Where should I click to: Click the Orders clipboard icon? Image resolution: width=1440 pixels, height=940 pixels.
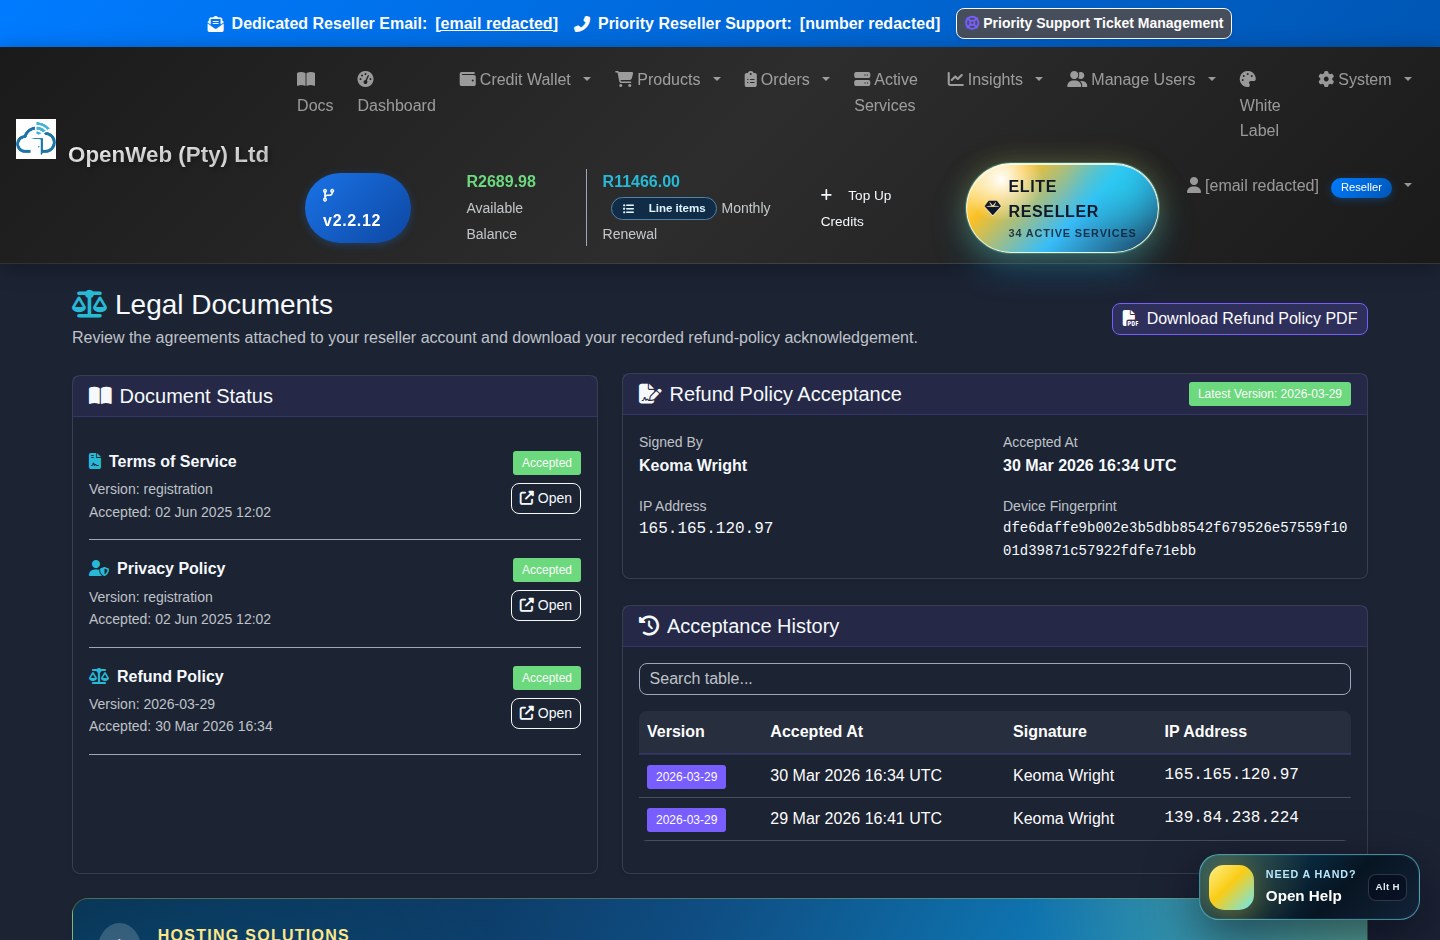[x=750, y=79]
